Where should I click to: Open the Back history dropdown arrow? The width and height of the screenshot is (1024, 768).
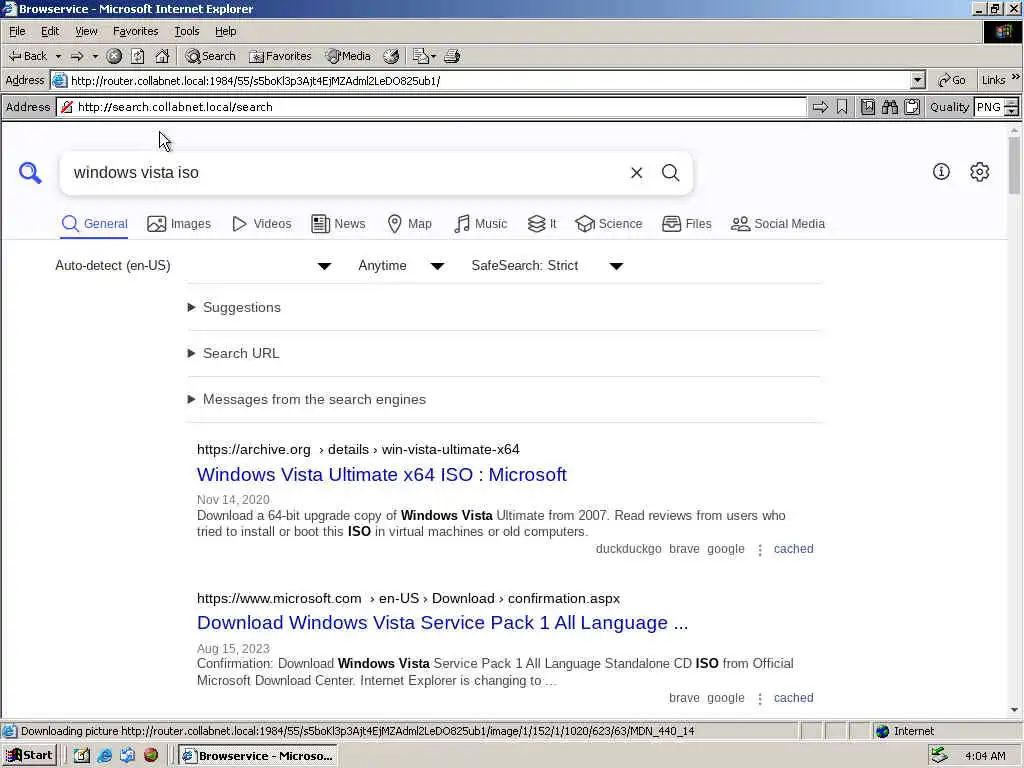[x=58, y=56]
